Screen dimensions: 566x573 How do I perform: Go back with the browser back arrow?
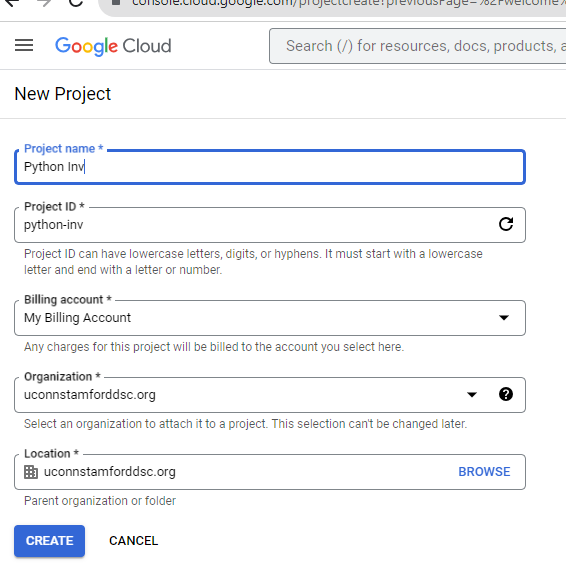click(11, 3)
